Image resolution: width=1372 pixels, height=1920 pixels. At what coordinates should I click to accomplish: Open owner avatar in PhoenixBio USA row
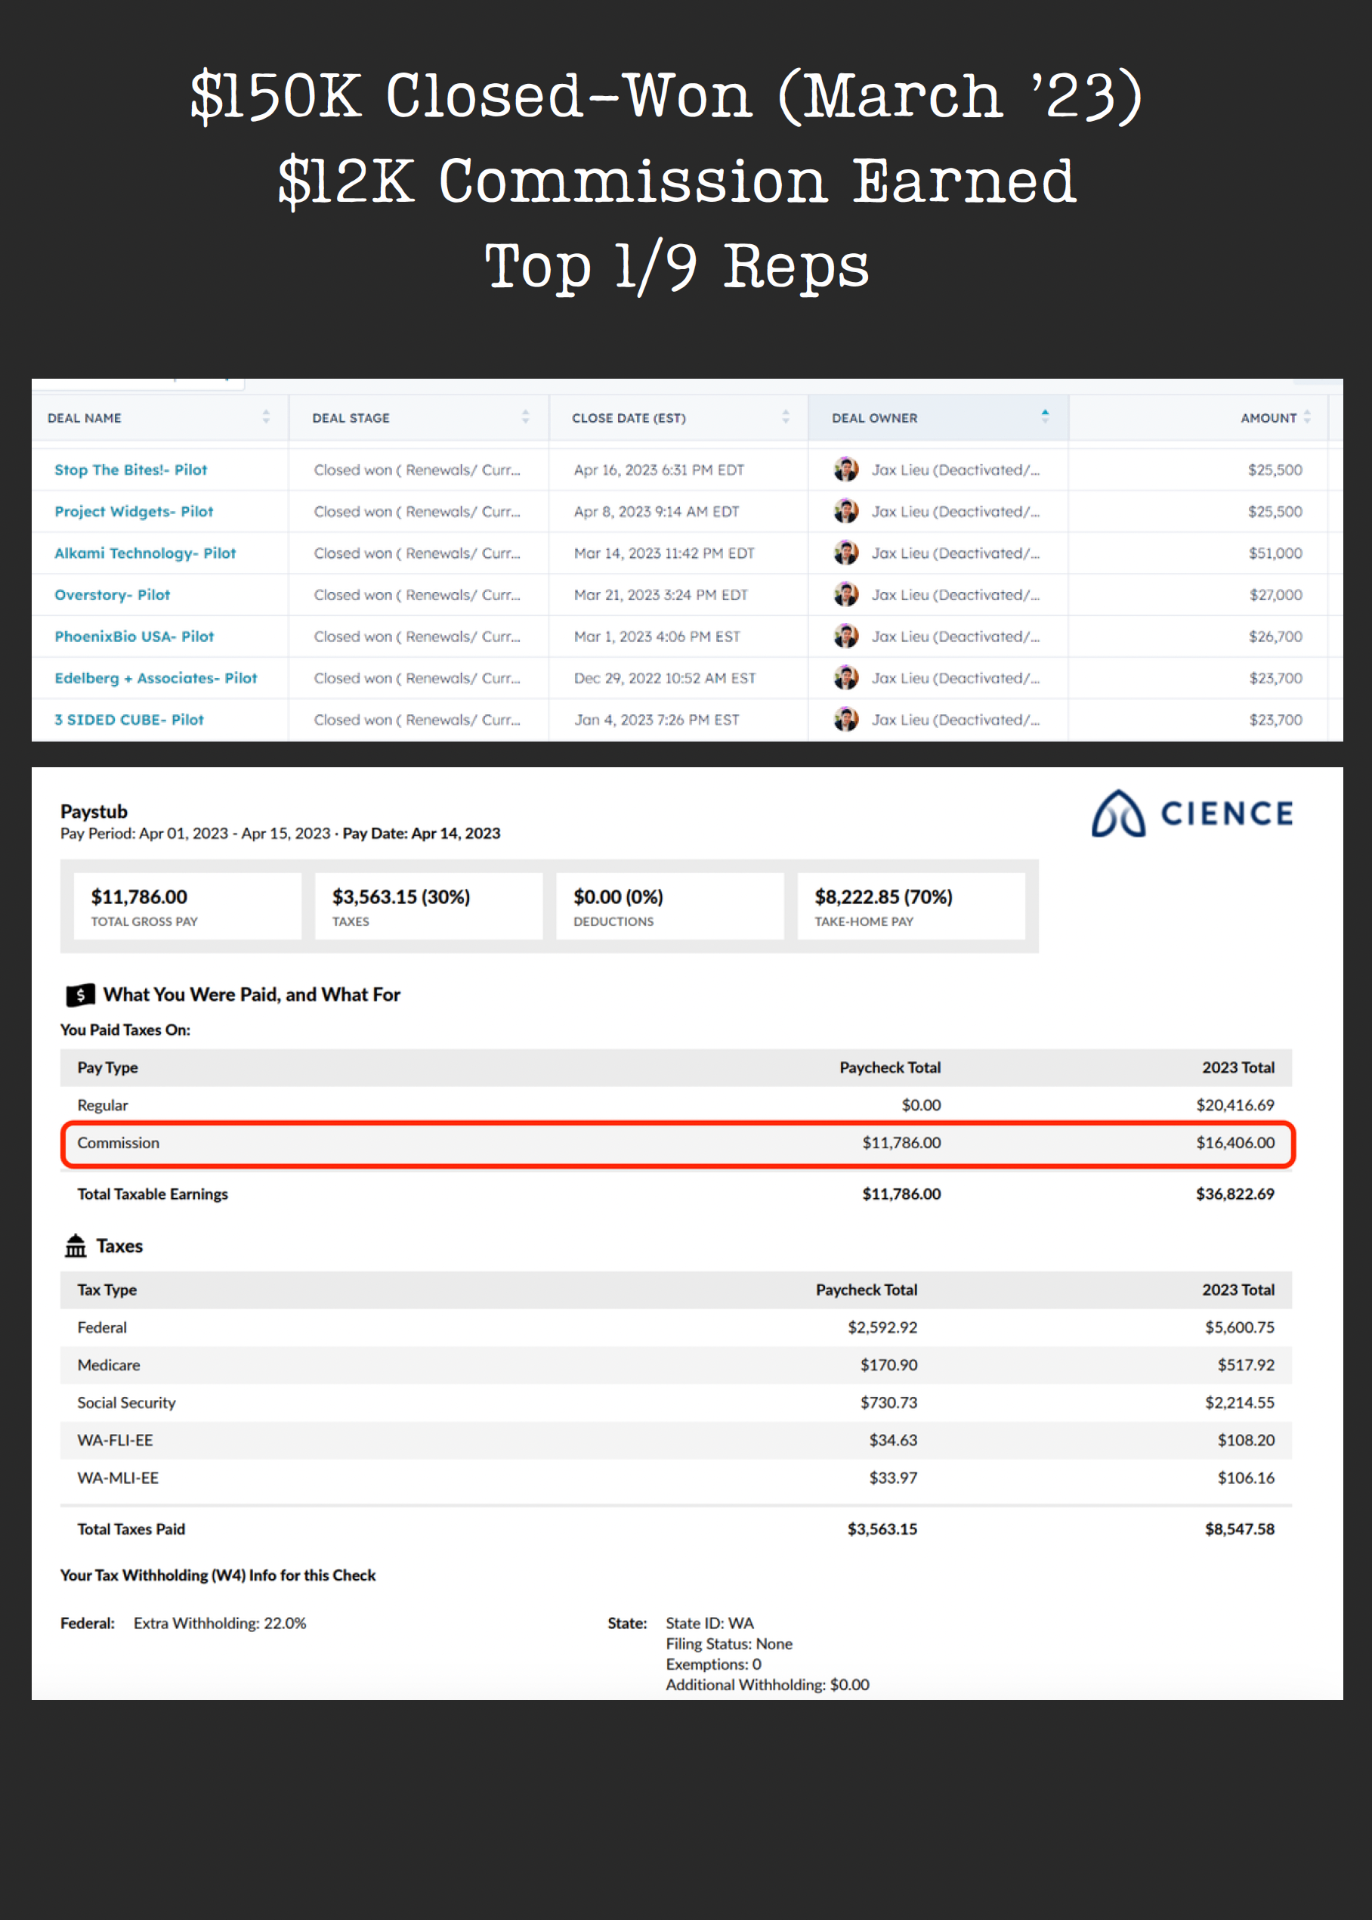(846, 636)
